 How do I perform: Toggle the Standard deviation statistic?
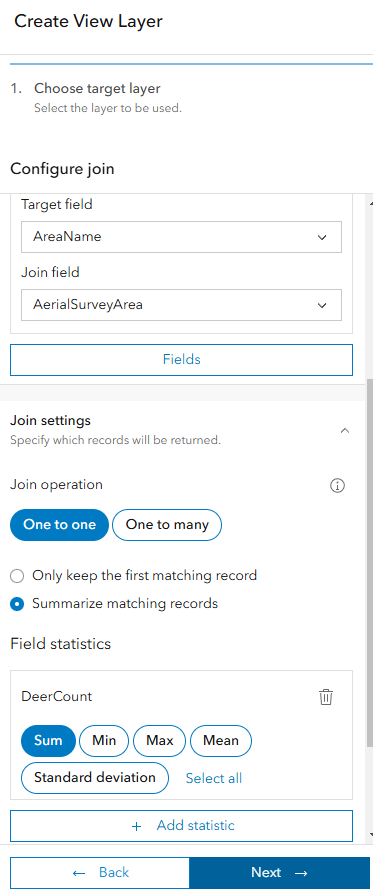(x=95, y=778)
